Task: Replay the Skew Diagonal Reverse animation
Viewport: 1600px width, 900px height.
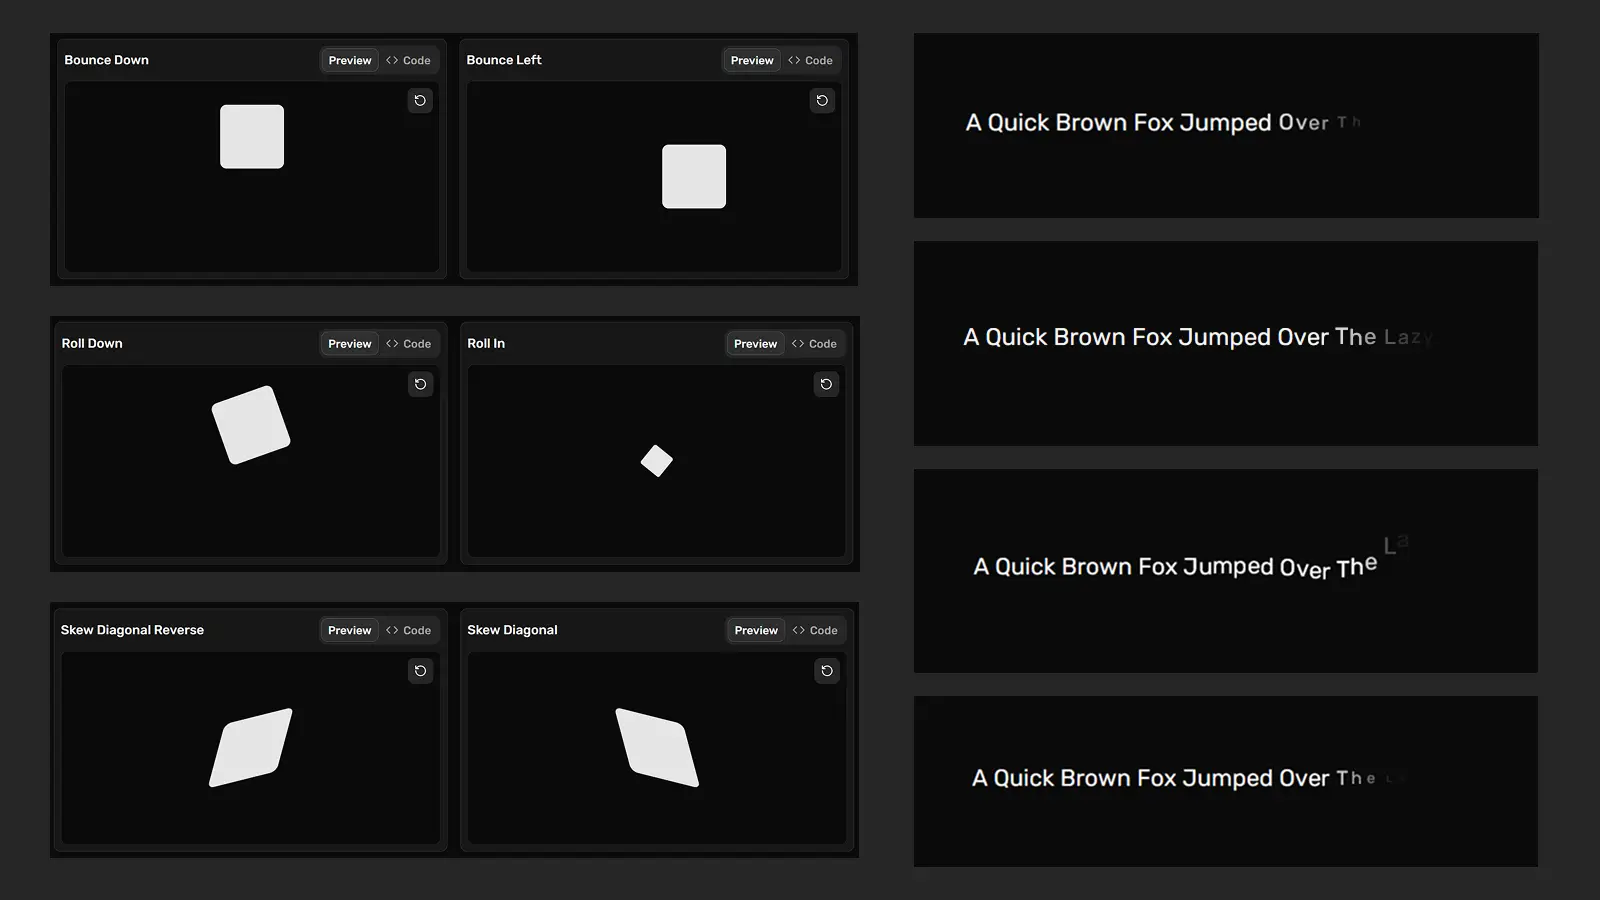Action: coord(420,671)
